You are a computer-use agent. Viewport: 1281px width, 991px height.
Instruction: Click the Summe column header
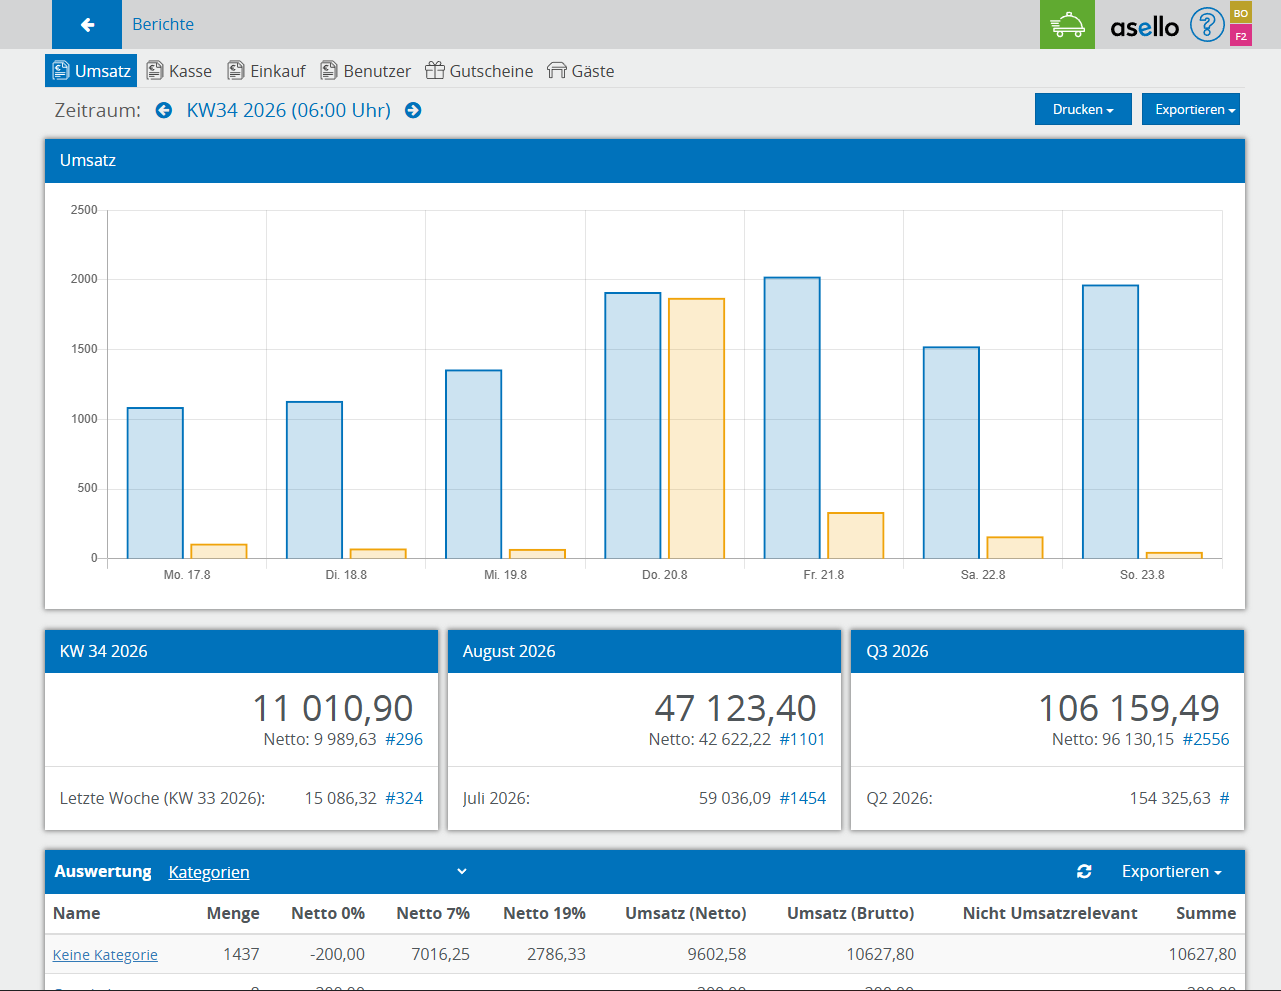click(x=1206, y=913)
